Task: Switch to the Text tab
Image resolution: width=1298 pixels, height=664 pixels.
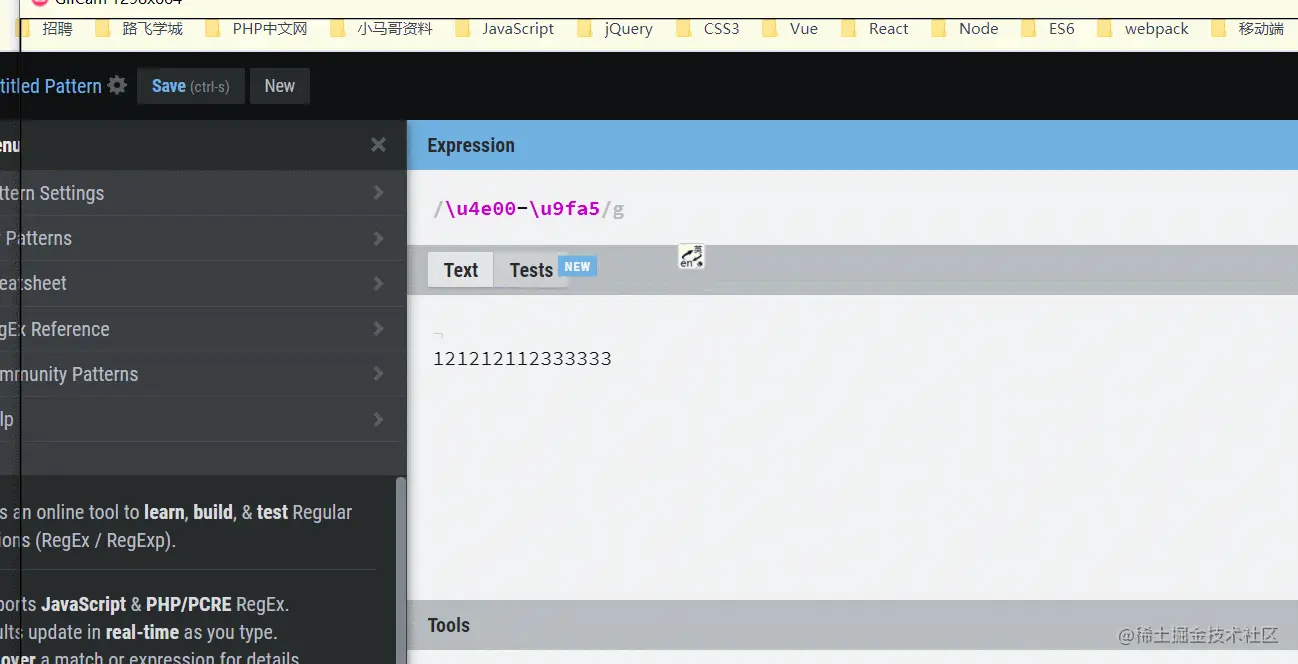Action: coord(461,270)
